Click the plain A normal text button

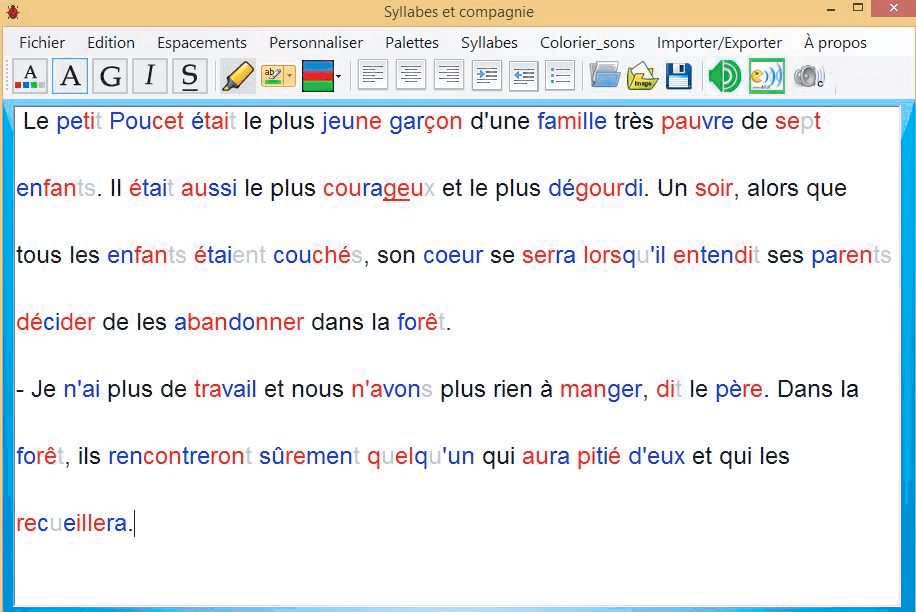70,76
